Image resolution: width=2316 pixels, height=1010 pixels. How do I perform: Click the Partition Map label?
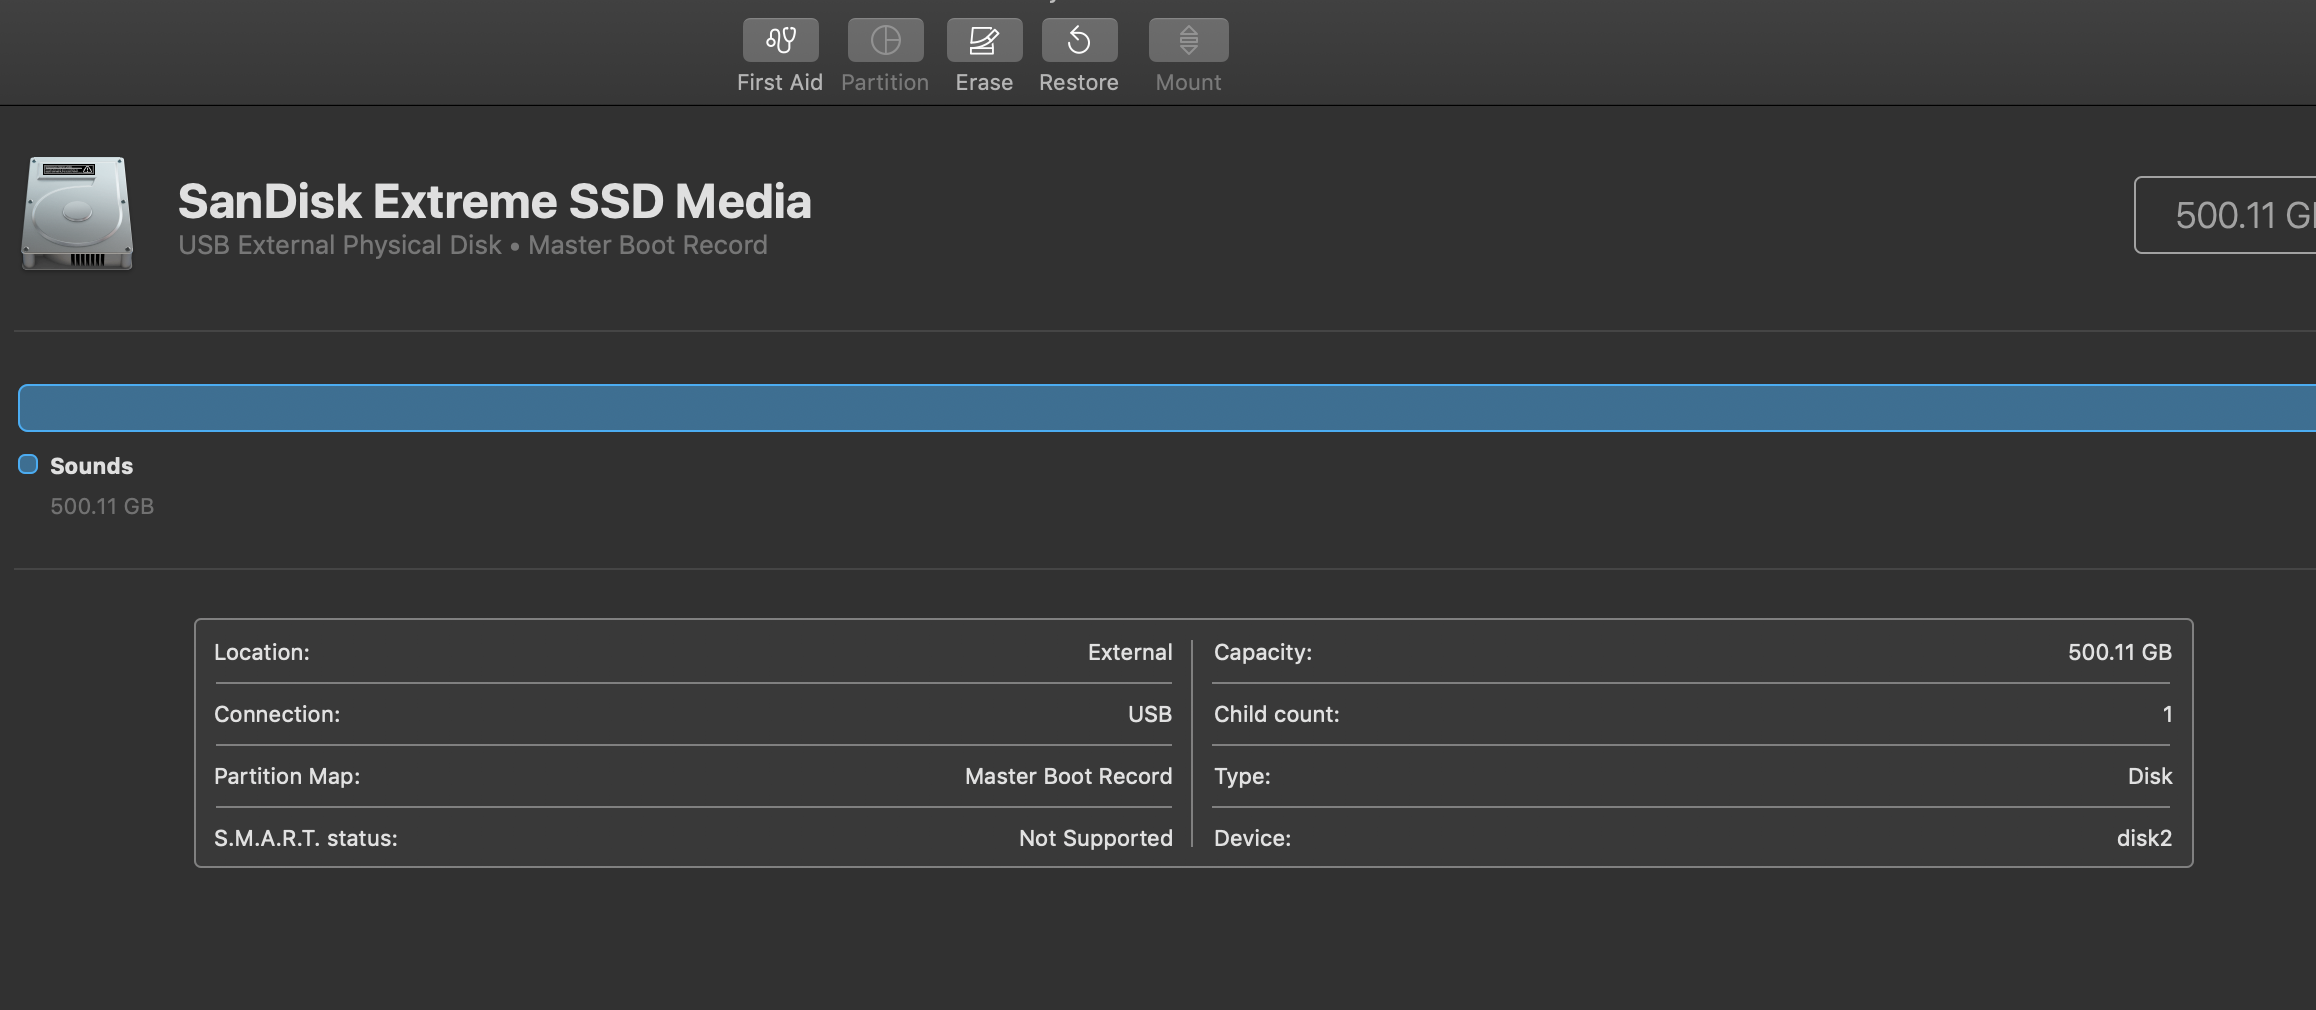click(x=287, y=776)
